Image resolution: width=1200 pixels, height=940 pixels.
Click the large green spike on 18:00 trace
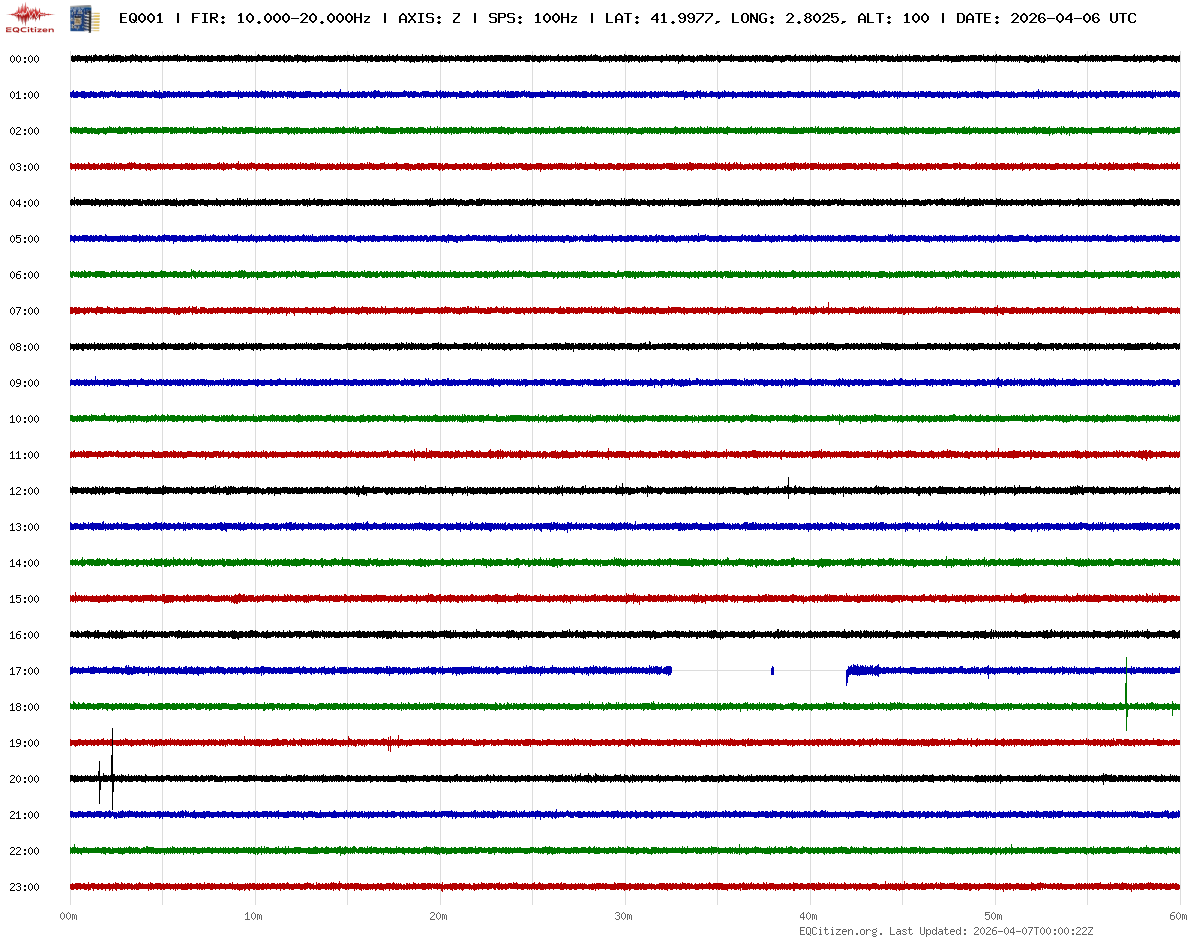pyautogui.click(x=1126, y=695)
